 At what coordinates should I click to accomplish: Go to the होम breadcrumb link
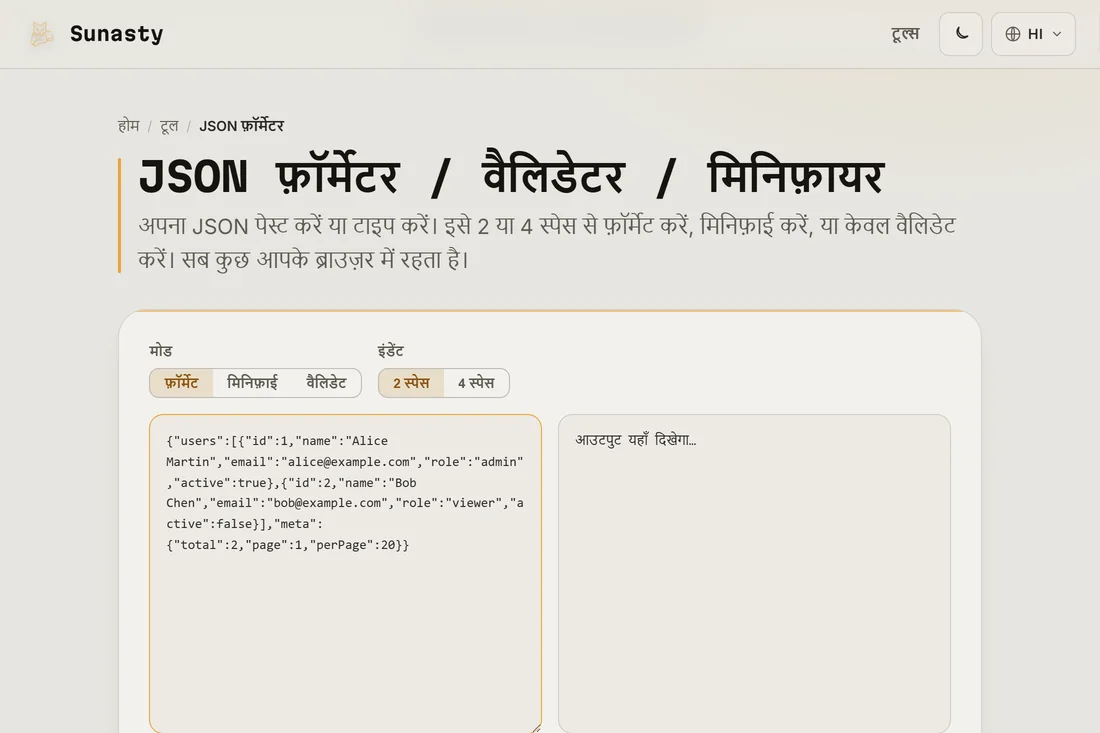128,126
